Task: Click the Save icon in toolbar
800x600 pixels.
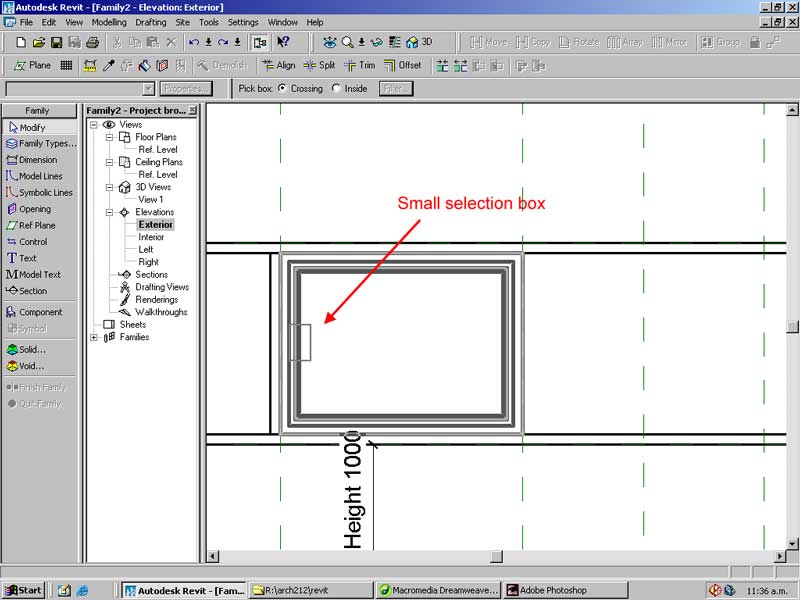Action: 57,42
